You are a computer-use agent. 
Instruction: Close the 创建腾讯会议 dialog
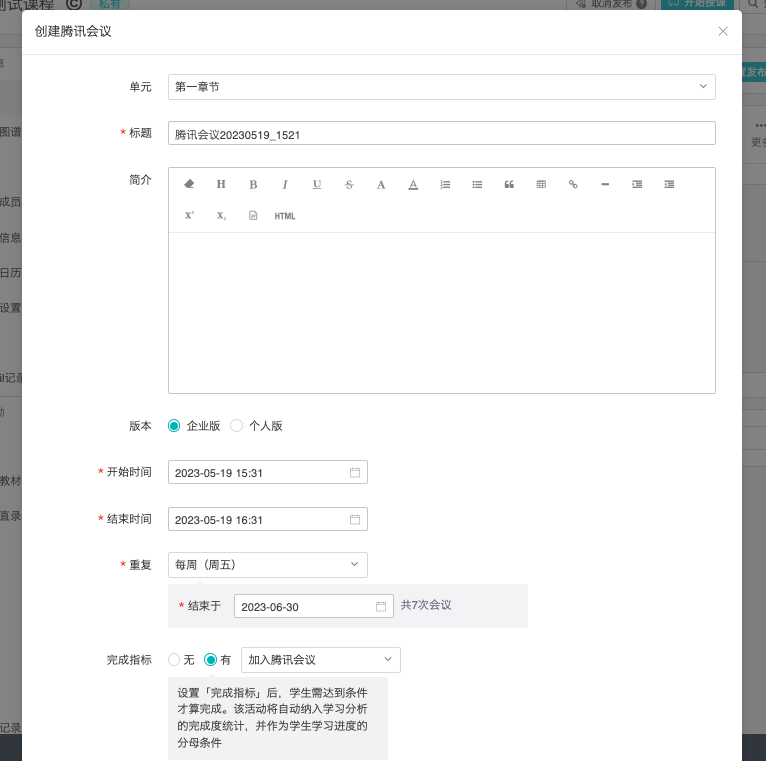click(723, 32)
